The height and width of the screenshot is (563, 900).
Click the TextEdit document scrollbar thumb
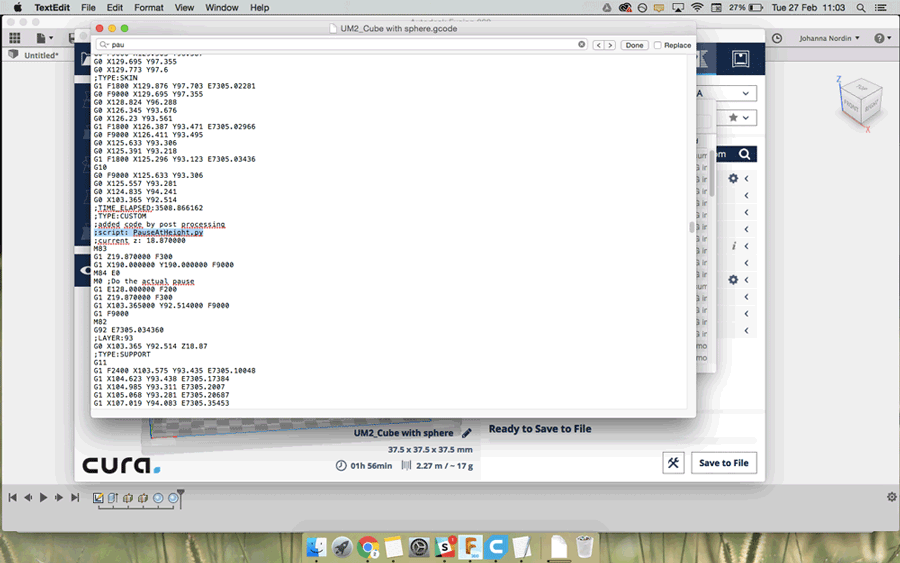pos(692,227)
